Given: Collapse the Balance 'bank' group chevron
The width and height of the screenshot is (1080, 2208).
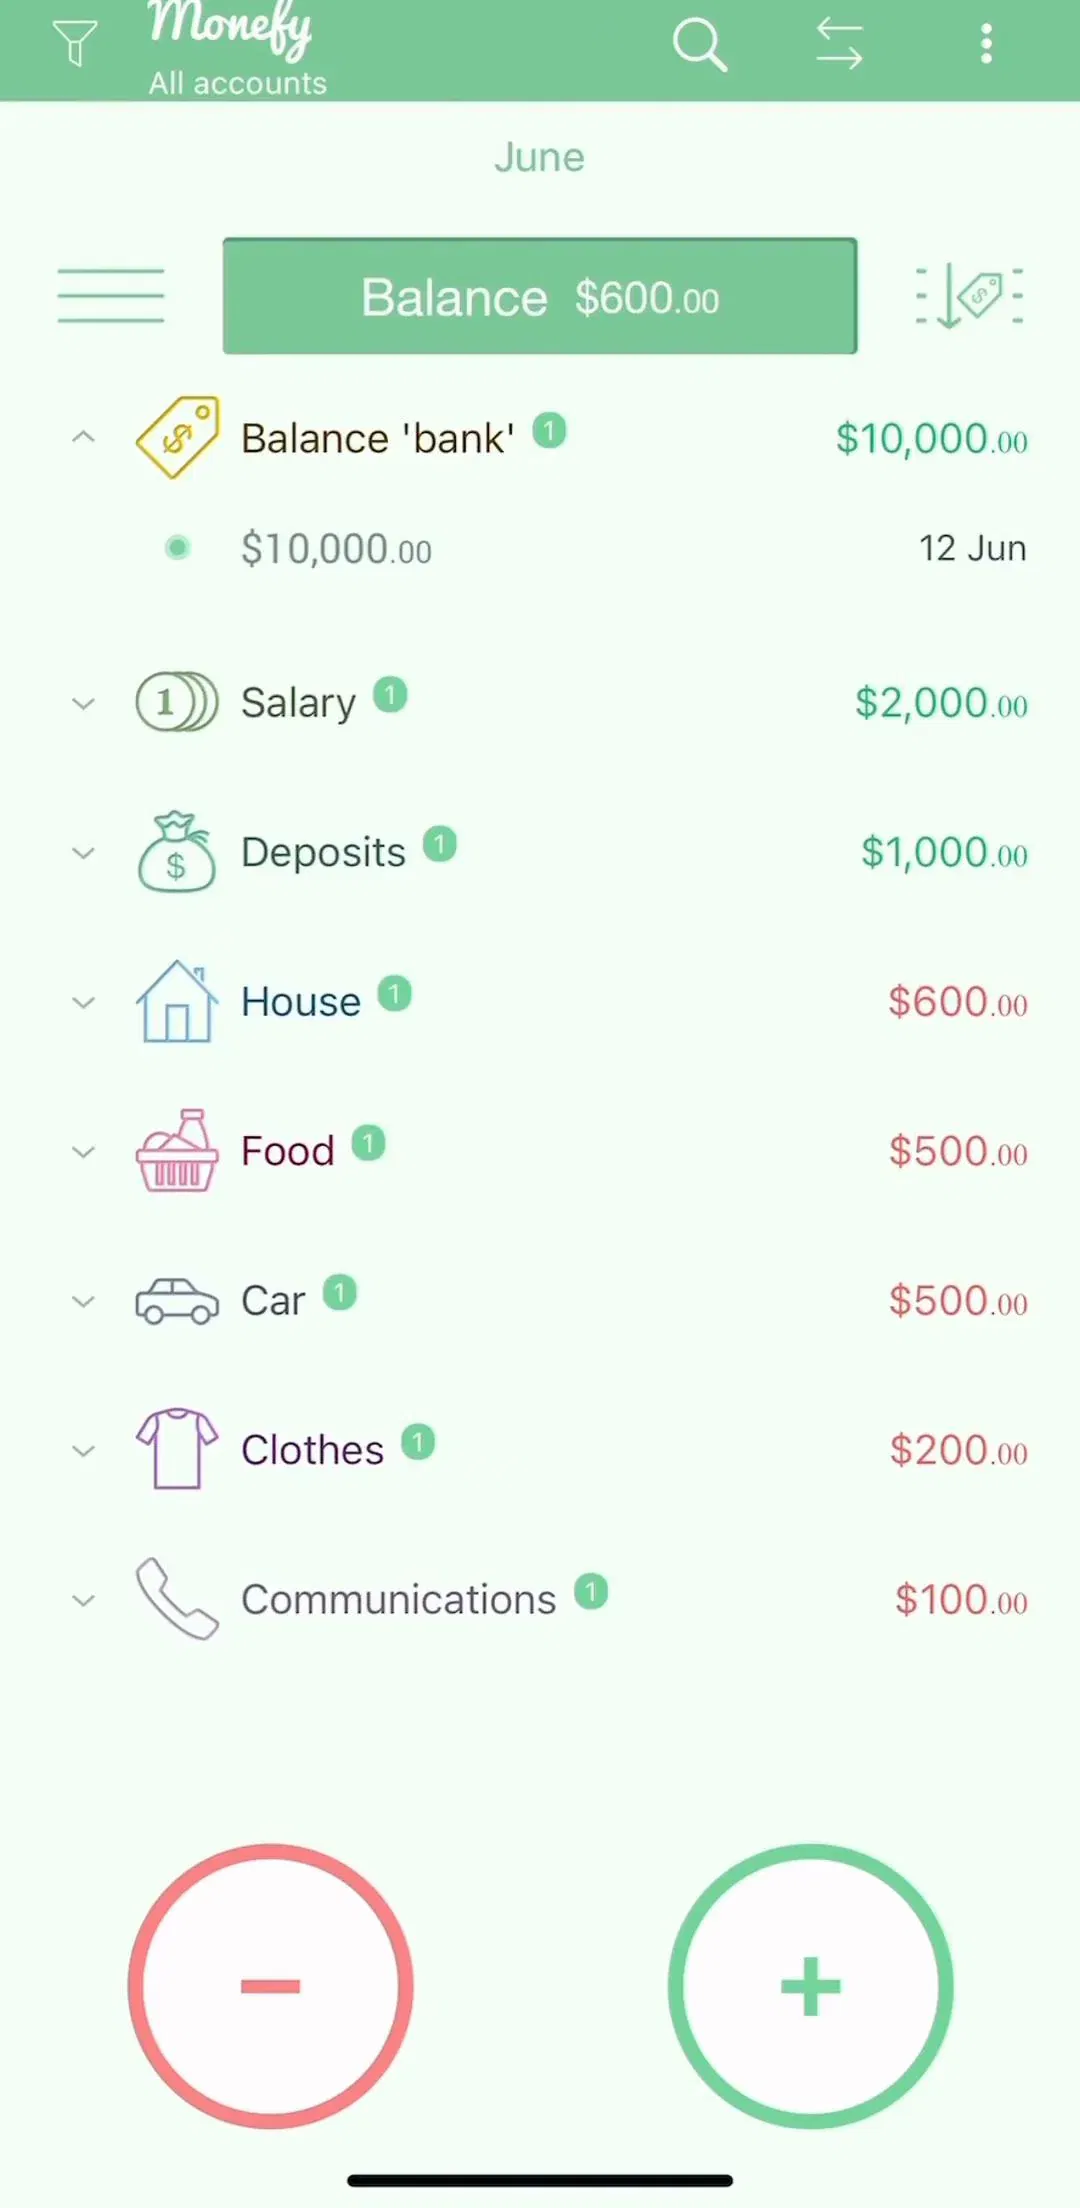Looking at the screenshot, I should pos(84,437).
